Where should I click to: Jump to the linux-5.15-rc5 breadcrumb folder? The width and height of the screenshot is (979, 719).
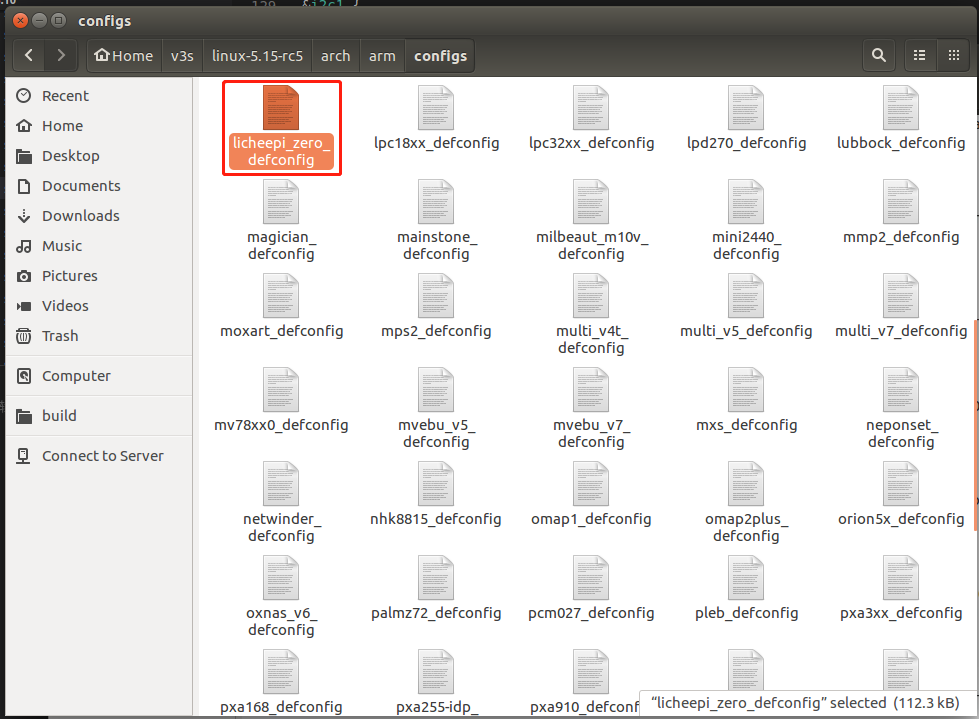[x=256, y=55]
